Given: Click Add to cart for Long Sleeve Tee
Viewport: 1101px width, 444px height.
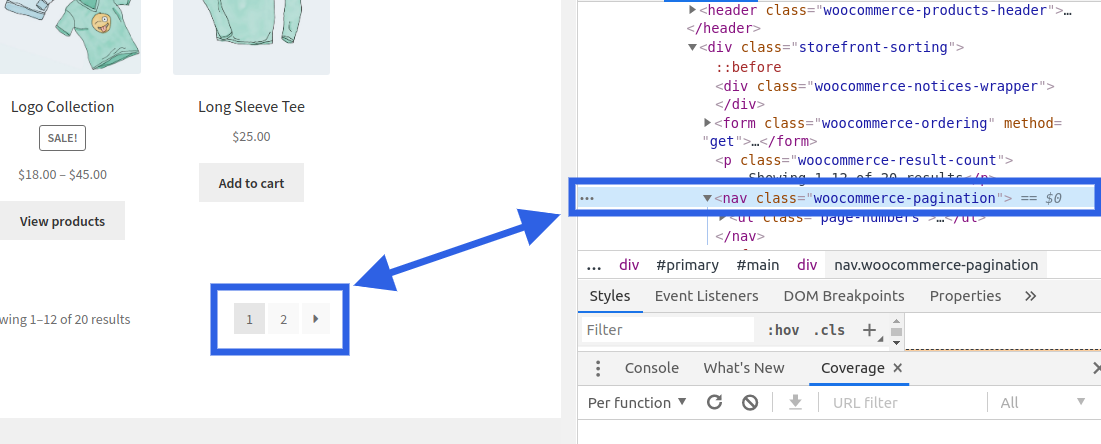Looking at the screenshot, I should (251, 183).
